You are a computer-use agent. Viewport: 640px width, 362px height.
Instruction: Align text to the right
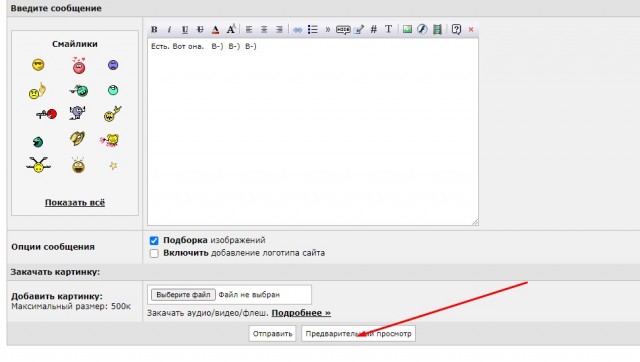pyautogui.click(x=279, y=29)
